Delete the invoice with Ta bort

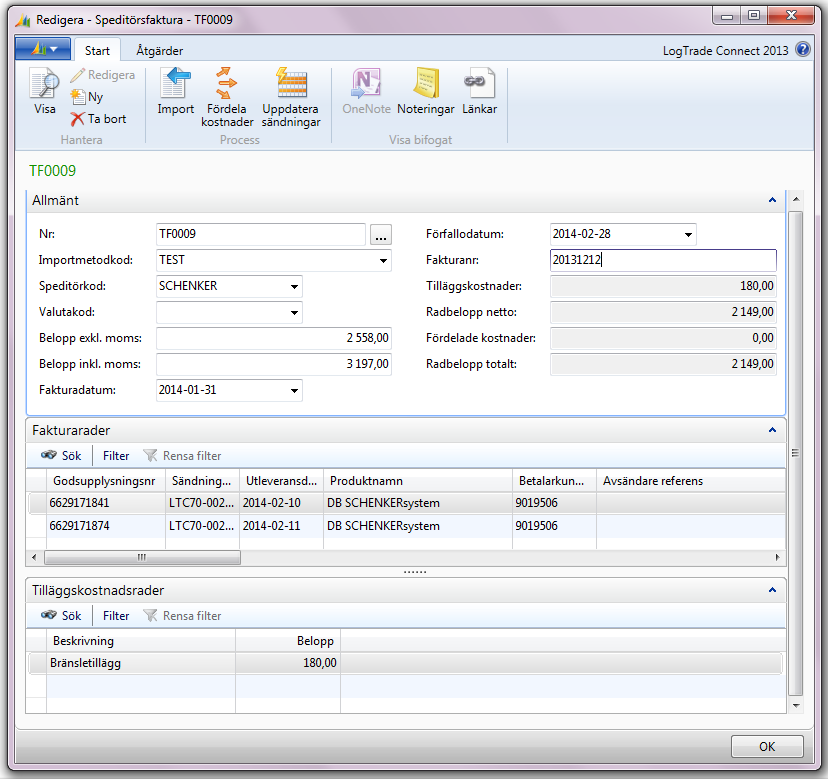(98, 119)
